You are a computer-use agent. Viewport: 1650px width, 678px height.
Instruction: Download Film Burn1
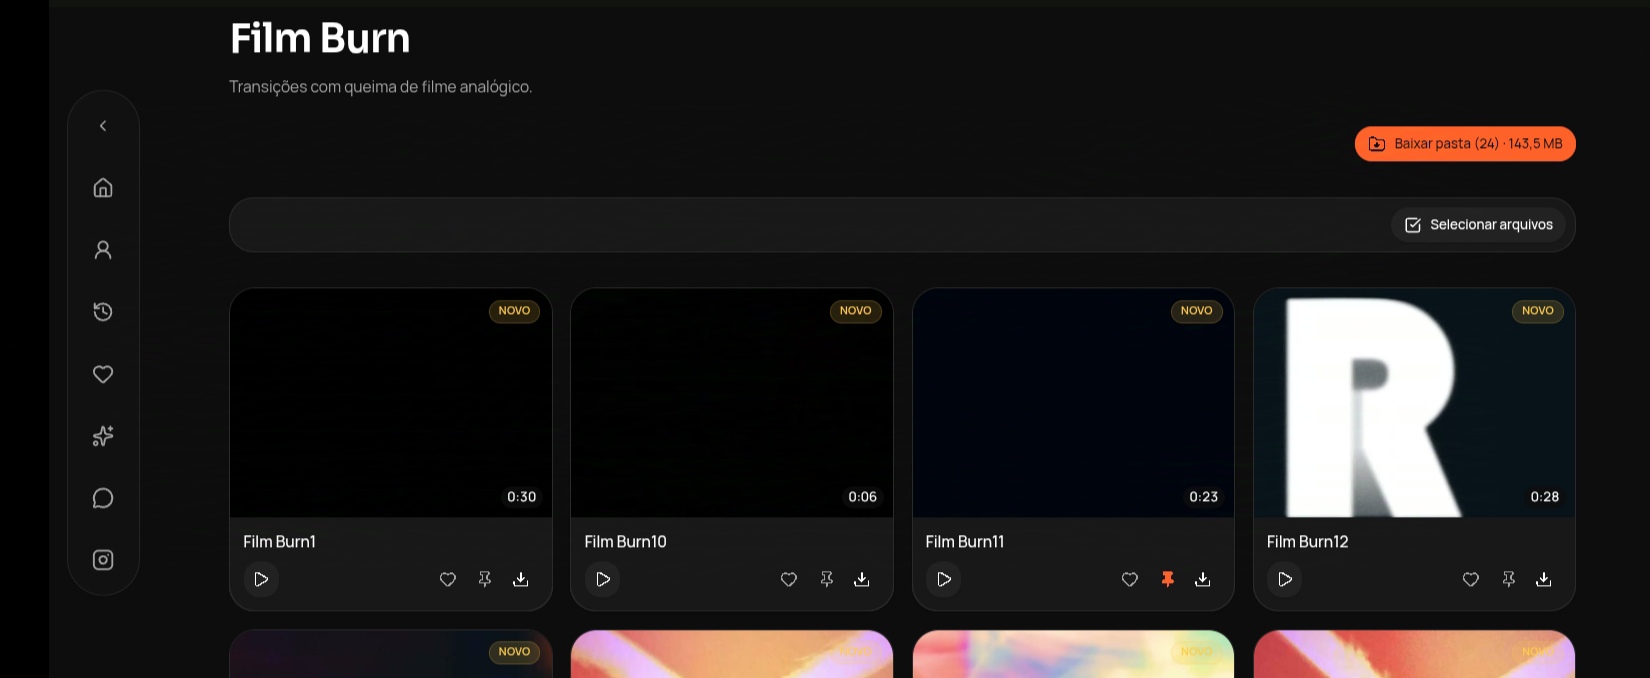[x=521, y=579]
